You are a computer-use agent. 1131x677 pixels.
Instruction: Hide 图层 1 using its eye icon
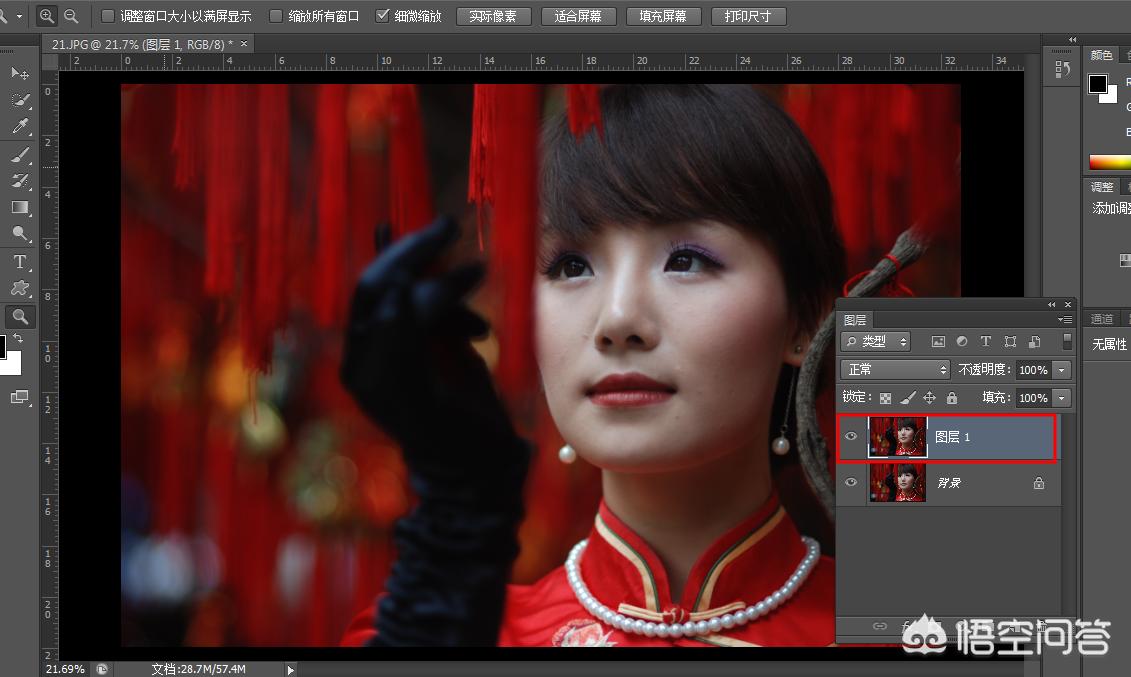tap(851, 437)
